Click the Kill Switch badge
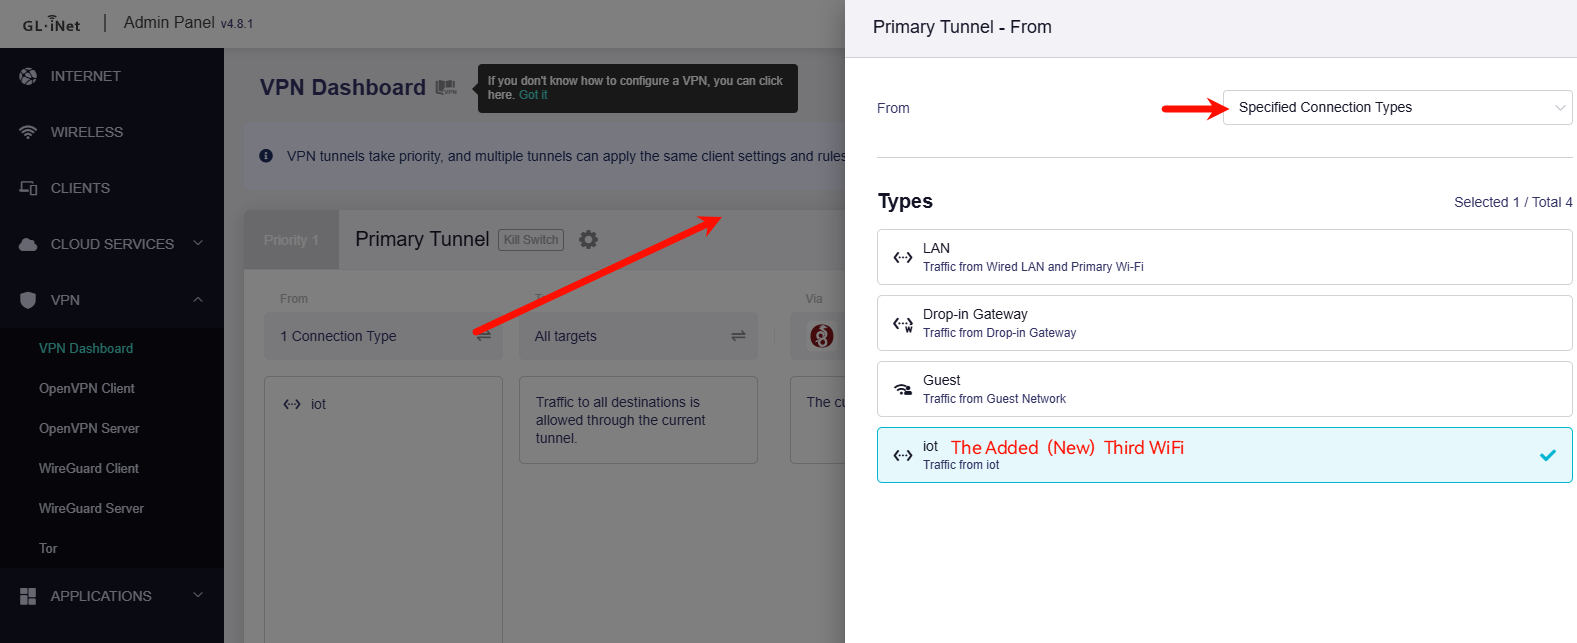Screen dimensions: 1577x643 point(531,240)
